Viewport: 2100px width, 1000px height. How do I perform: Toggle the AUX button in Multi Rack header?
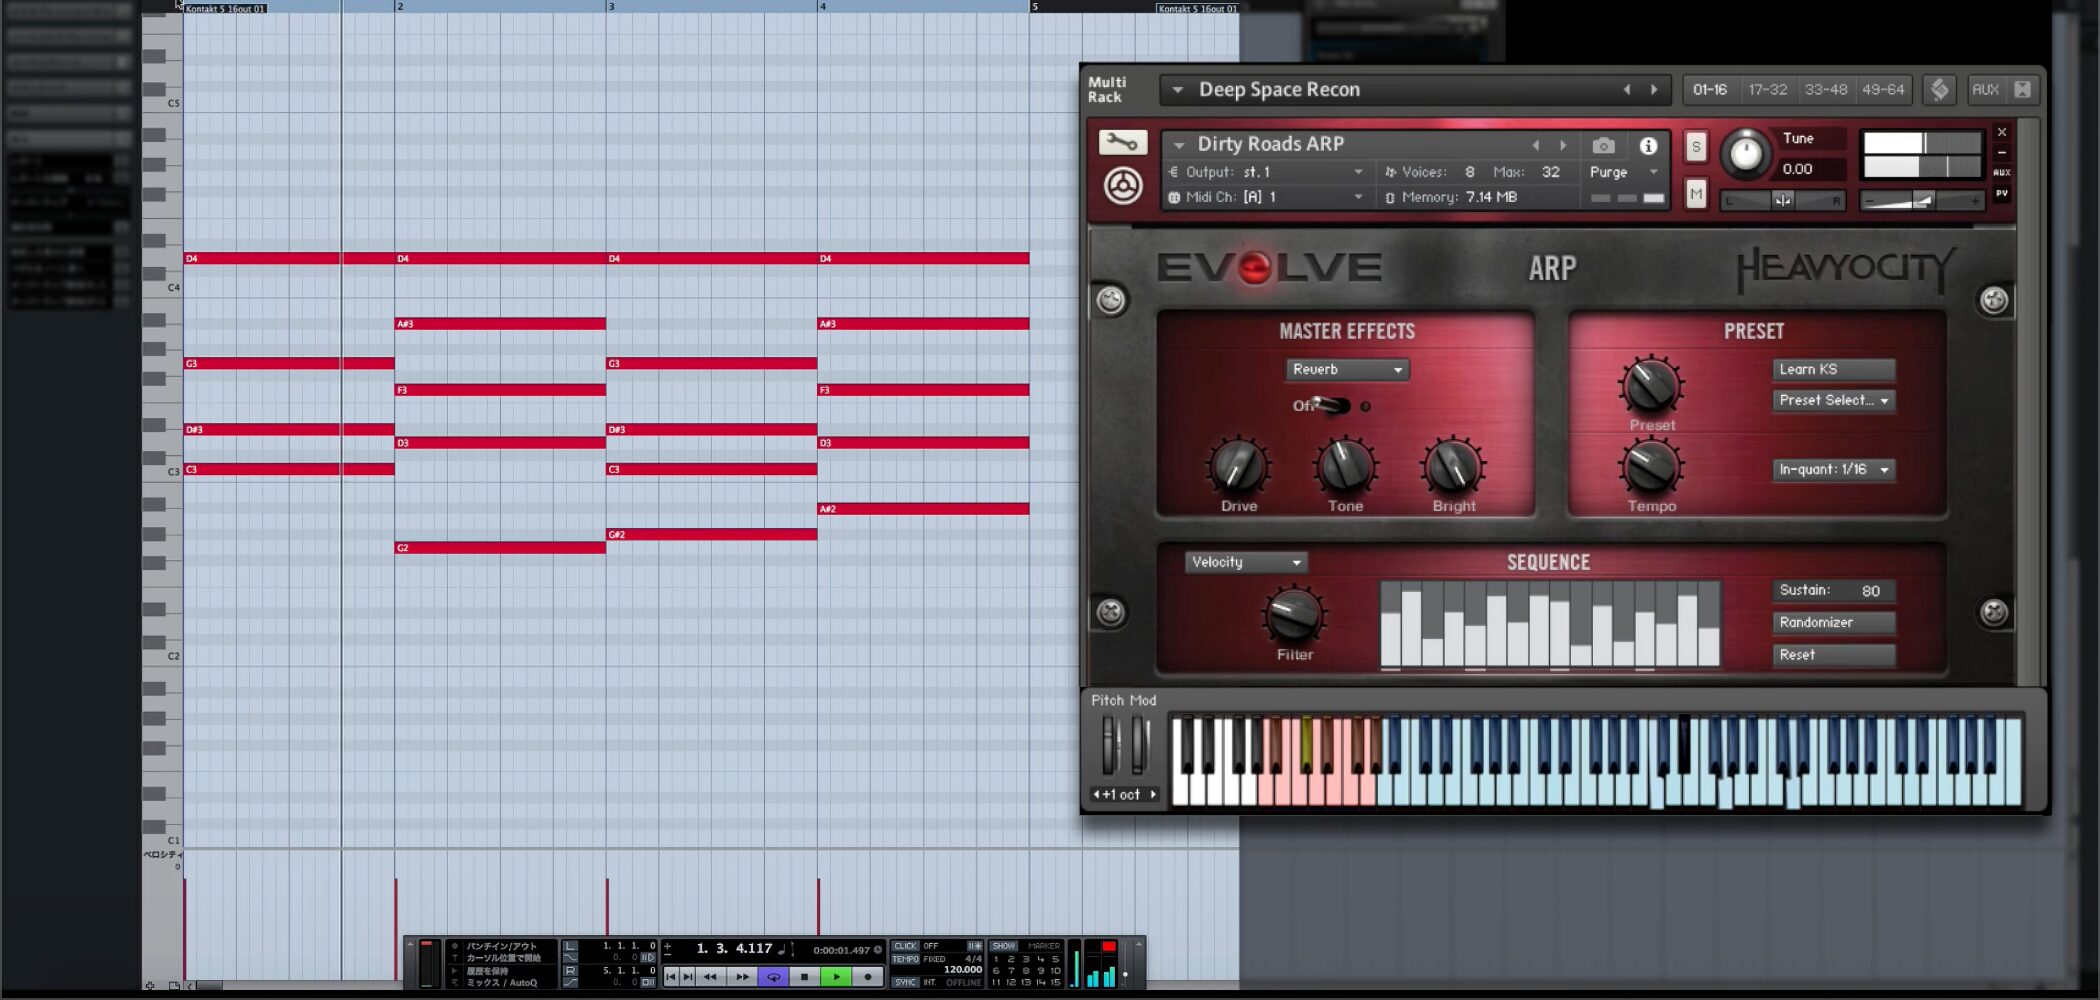pos(1985,90)
